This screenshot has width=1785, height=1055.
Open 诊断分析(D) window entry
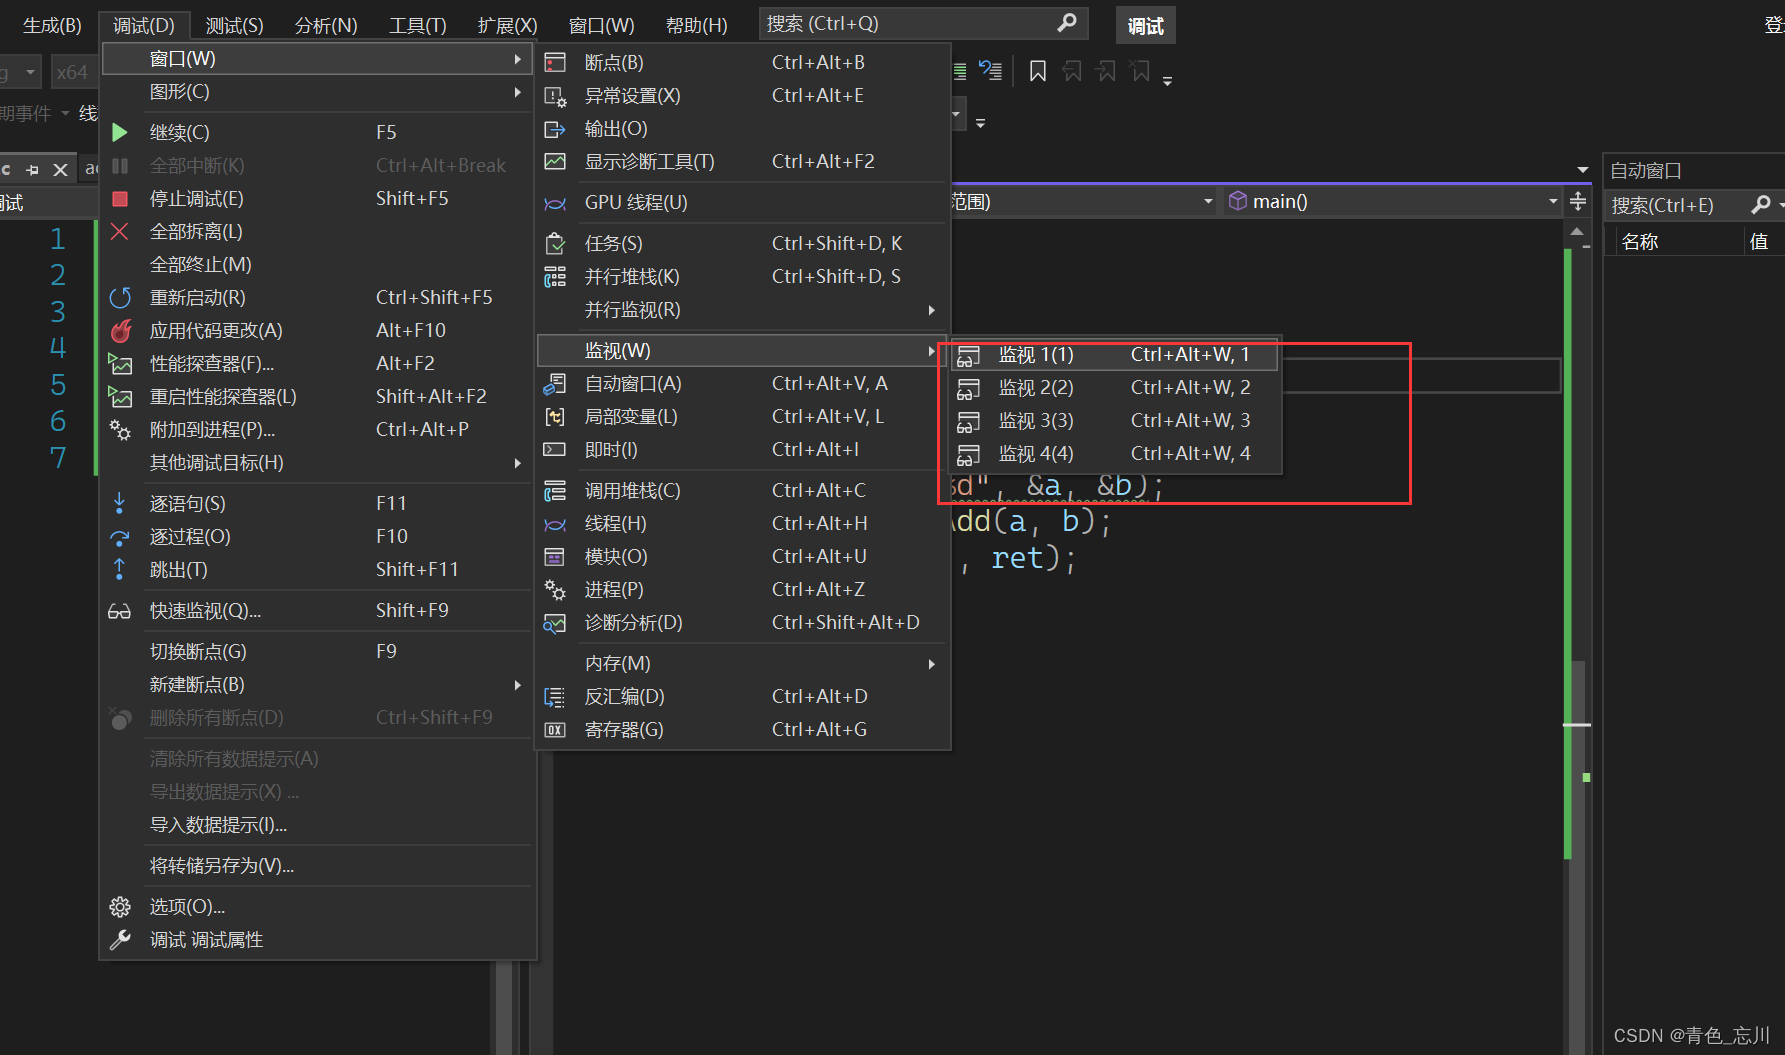742,622
